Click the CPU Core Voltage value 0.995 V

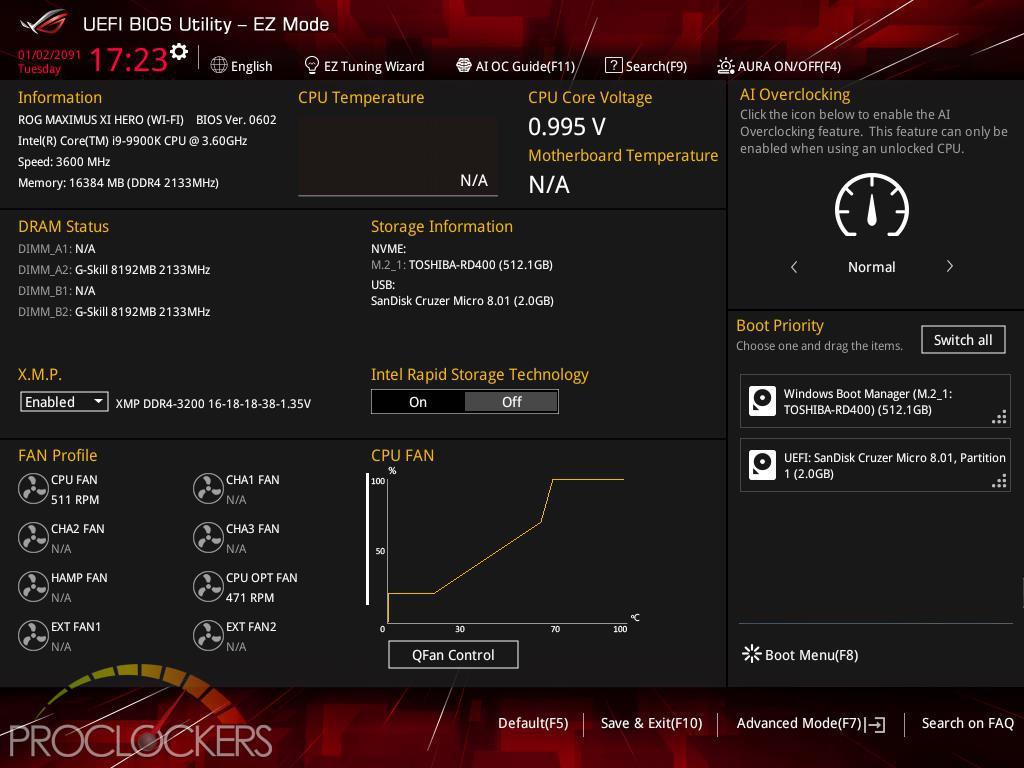tap(567, 127)
